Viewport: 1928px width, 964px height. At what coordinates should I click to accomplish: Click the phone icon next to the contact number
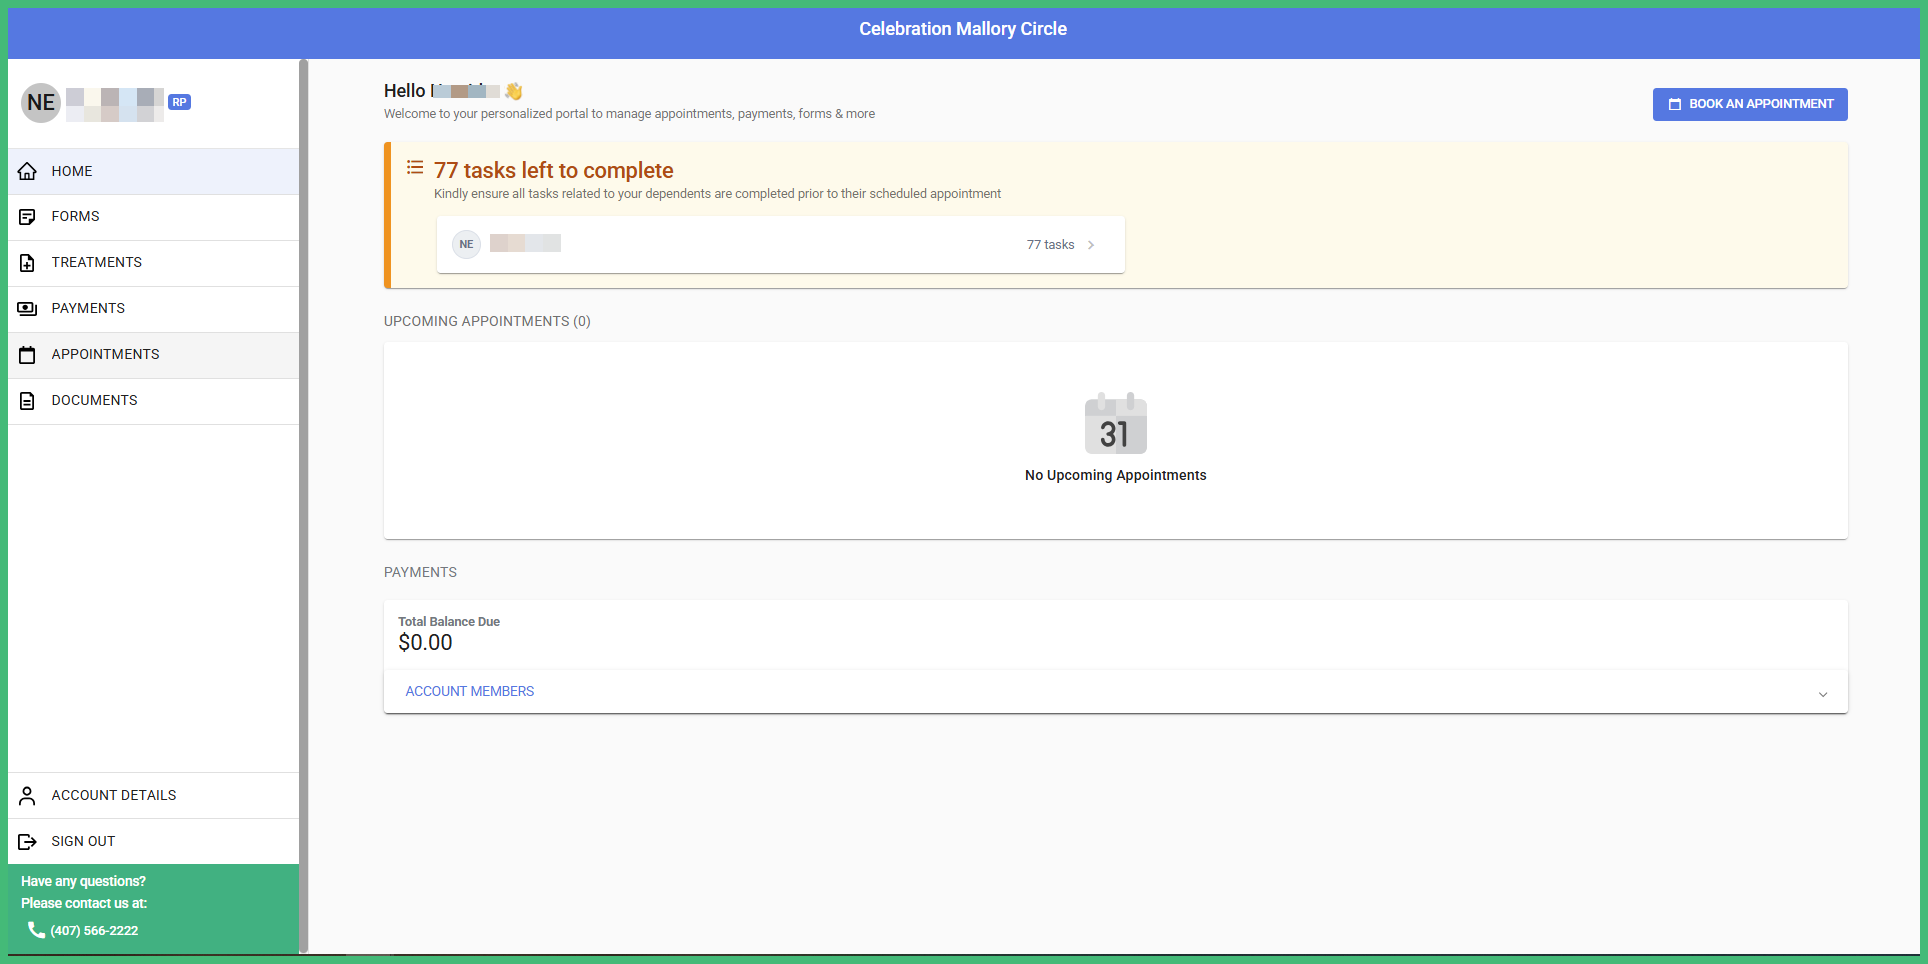(x=37, y=930)
